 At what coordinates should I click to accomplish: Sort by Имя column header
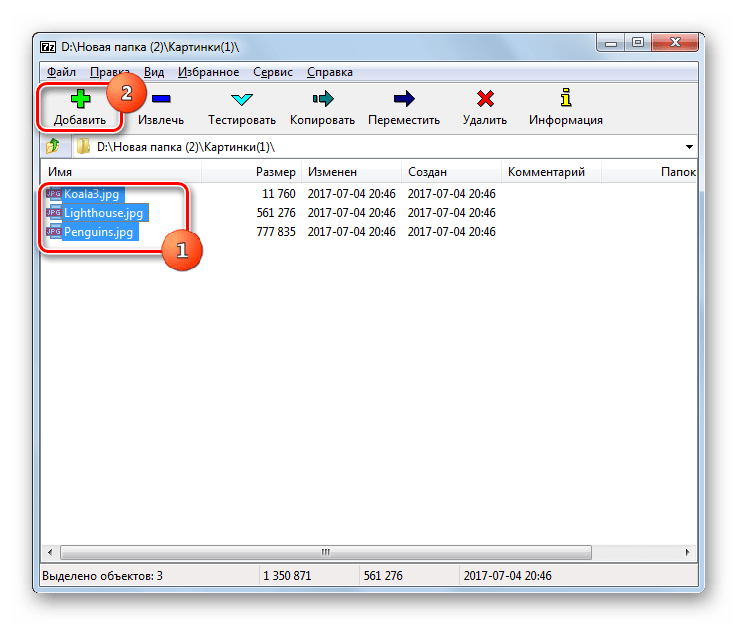(x=121, y=172)
